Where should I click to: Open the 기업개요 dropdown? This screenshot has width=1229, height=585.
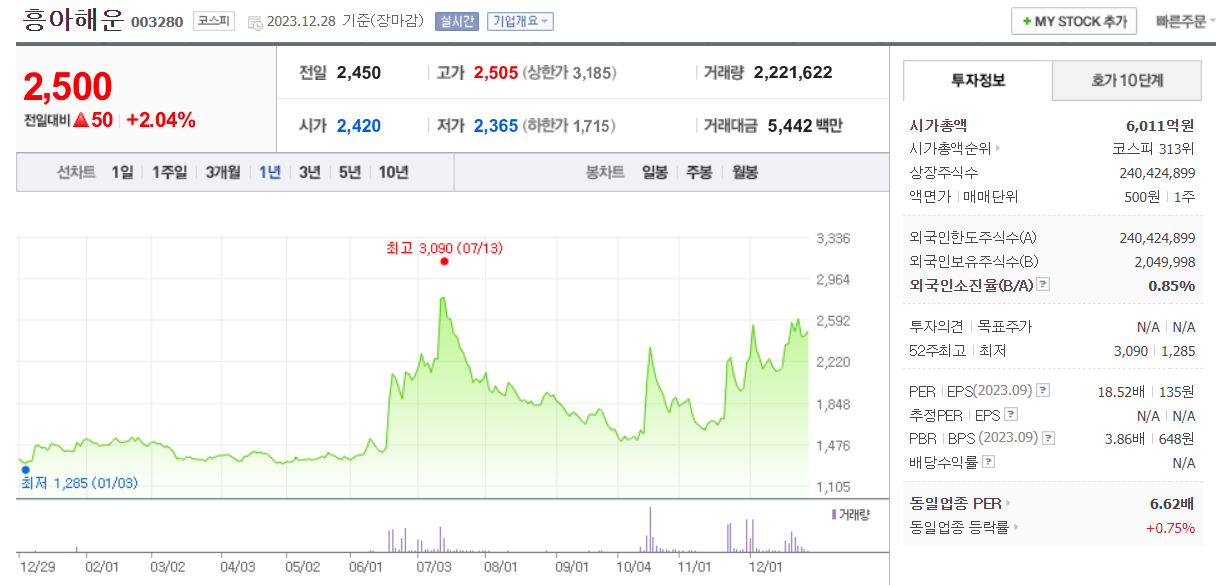coord(520,22)
